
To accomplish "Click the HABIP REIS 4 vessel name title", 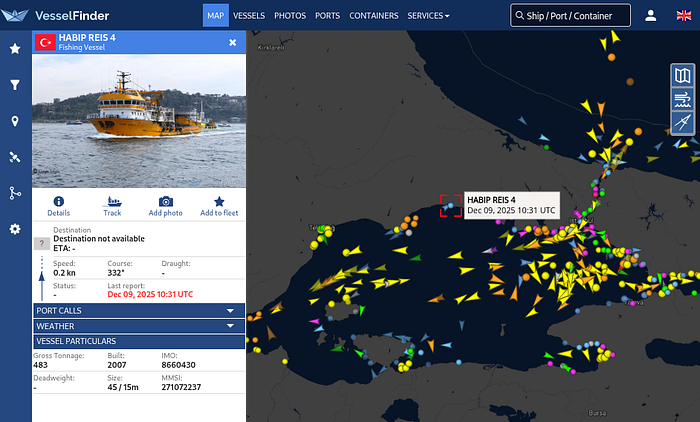I will tap(87, 38).
